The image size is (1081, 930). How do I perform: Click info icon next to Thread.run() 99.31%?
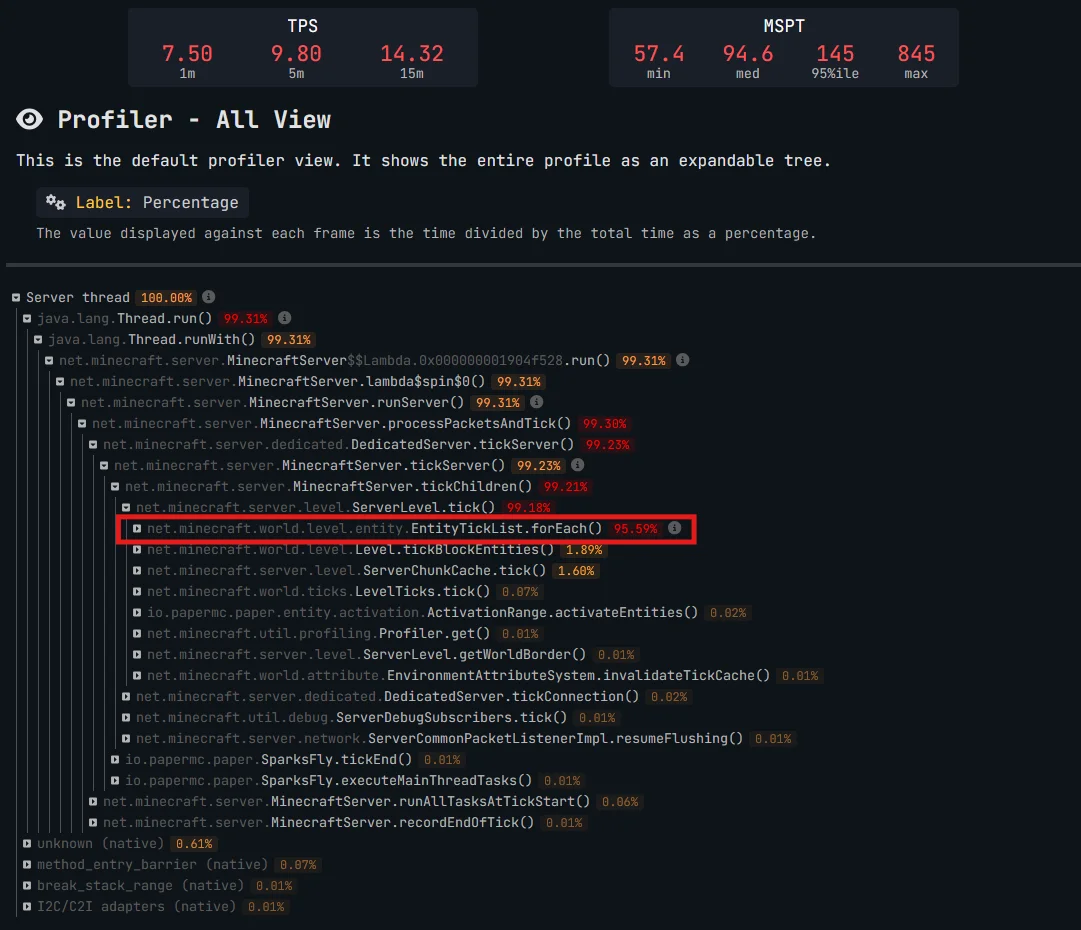pos(285,318)
